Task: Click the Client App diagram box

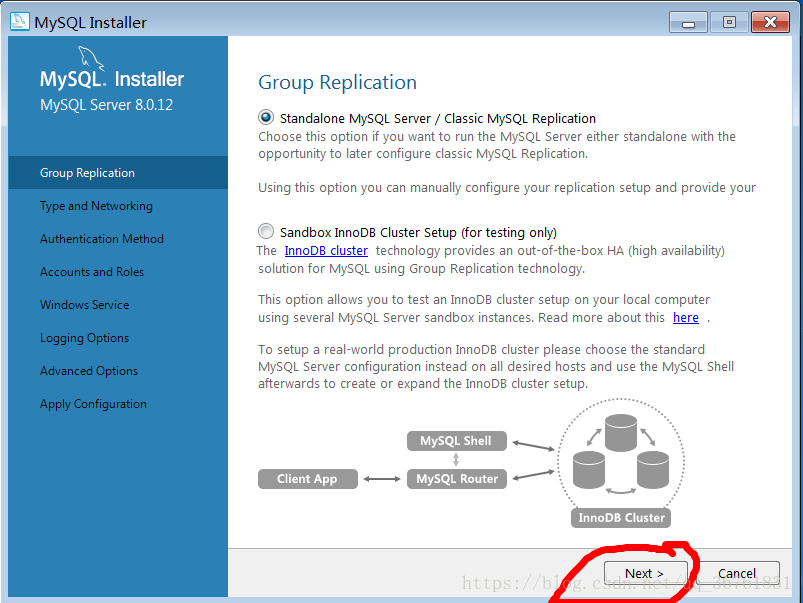Action: pyautogui.click(x=308, y=479)
